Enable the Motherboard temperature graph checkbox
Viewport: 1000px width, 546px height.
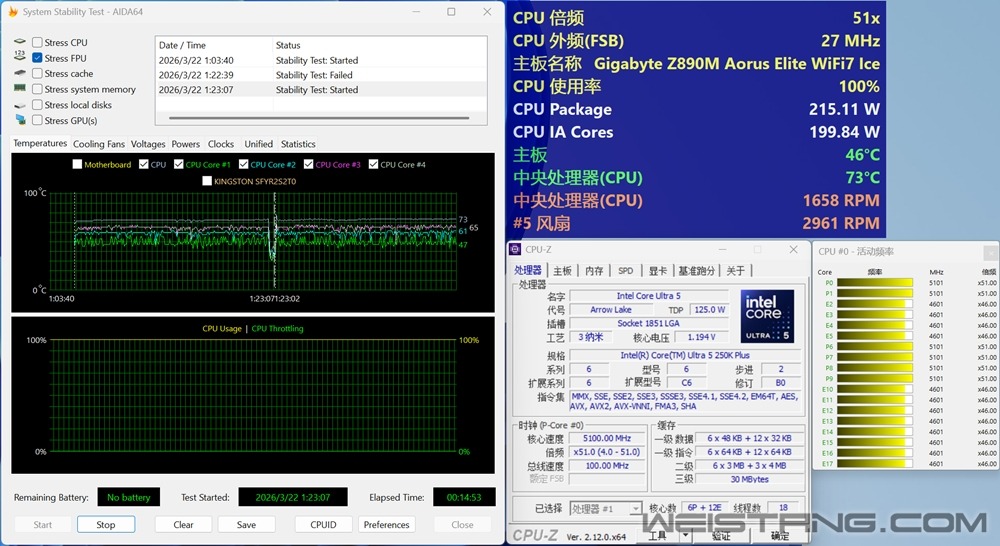coord(78,165)
